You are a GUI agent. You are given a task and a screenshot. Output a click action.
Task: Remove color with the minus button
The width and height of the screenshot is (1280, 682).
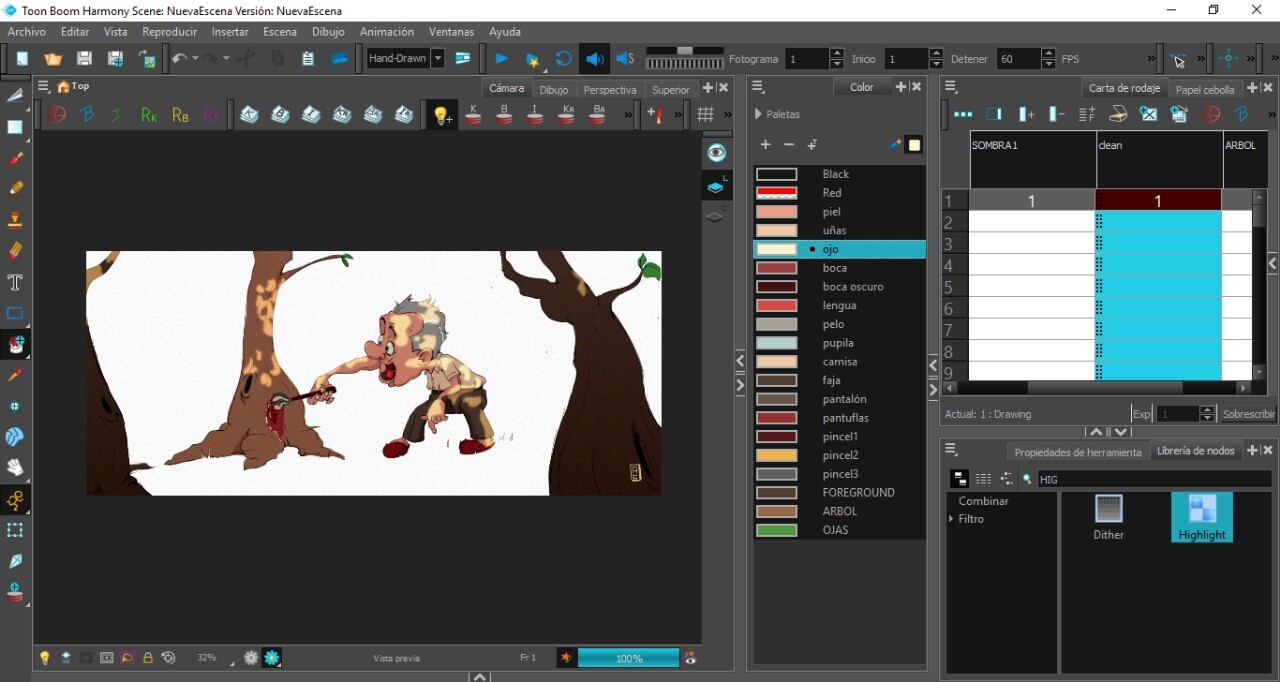click(x=789, y=145)
